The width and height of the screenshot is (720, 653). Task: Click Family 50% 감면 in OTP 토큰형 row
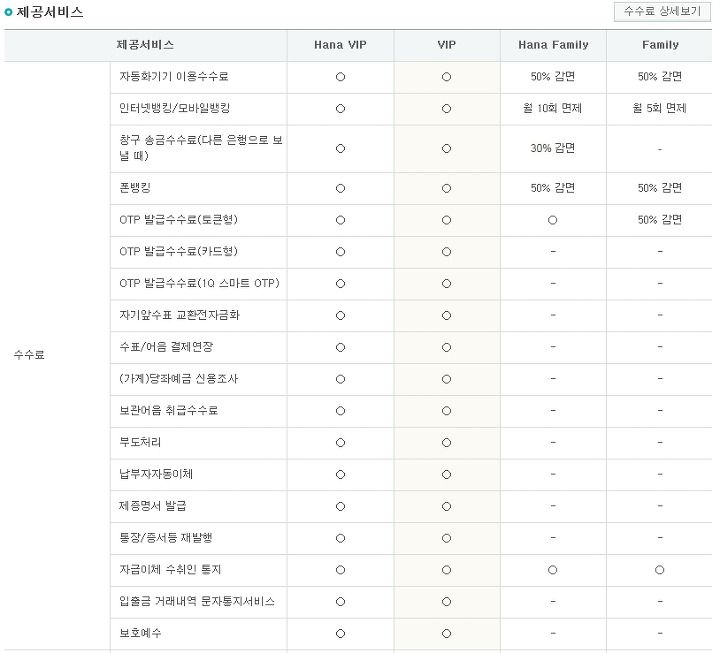[659, 220]
